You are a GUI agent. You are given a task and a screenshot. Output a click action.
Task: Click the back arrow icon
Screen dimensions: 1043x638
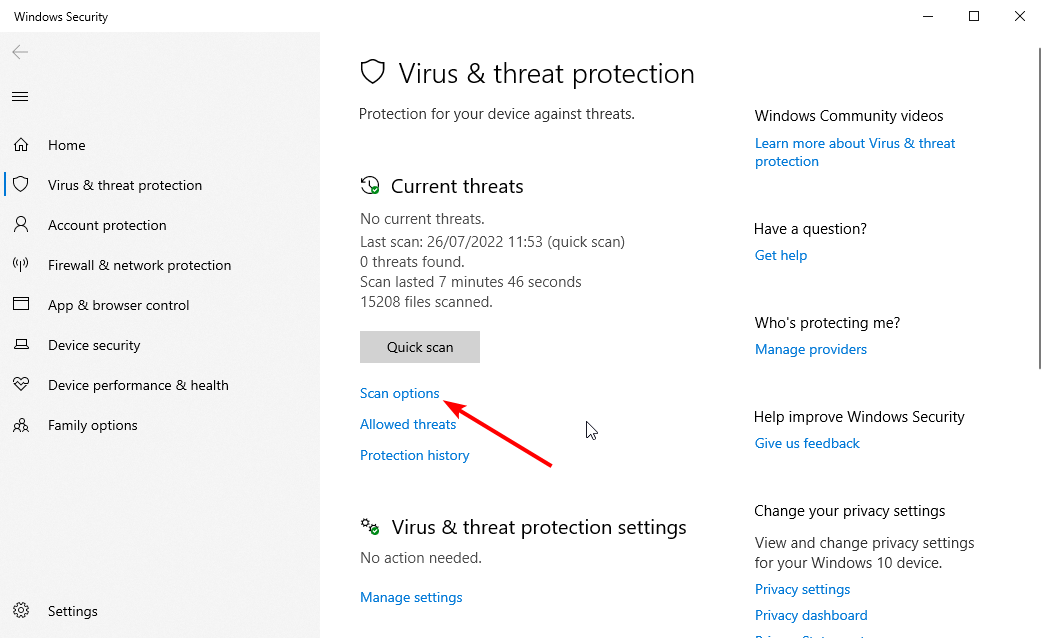pos(20,52)
